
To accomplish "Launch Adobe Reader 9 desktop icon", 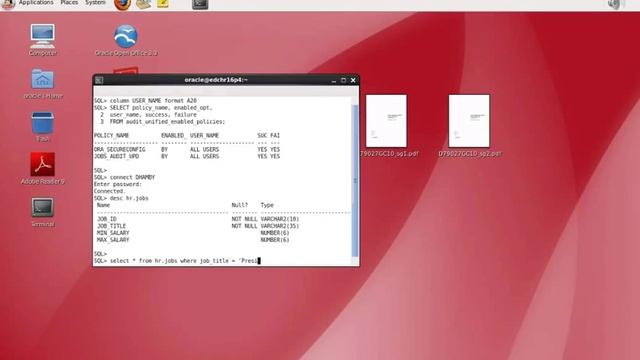I will tap(42, 169).
